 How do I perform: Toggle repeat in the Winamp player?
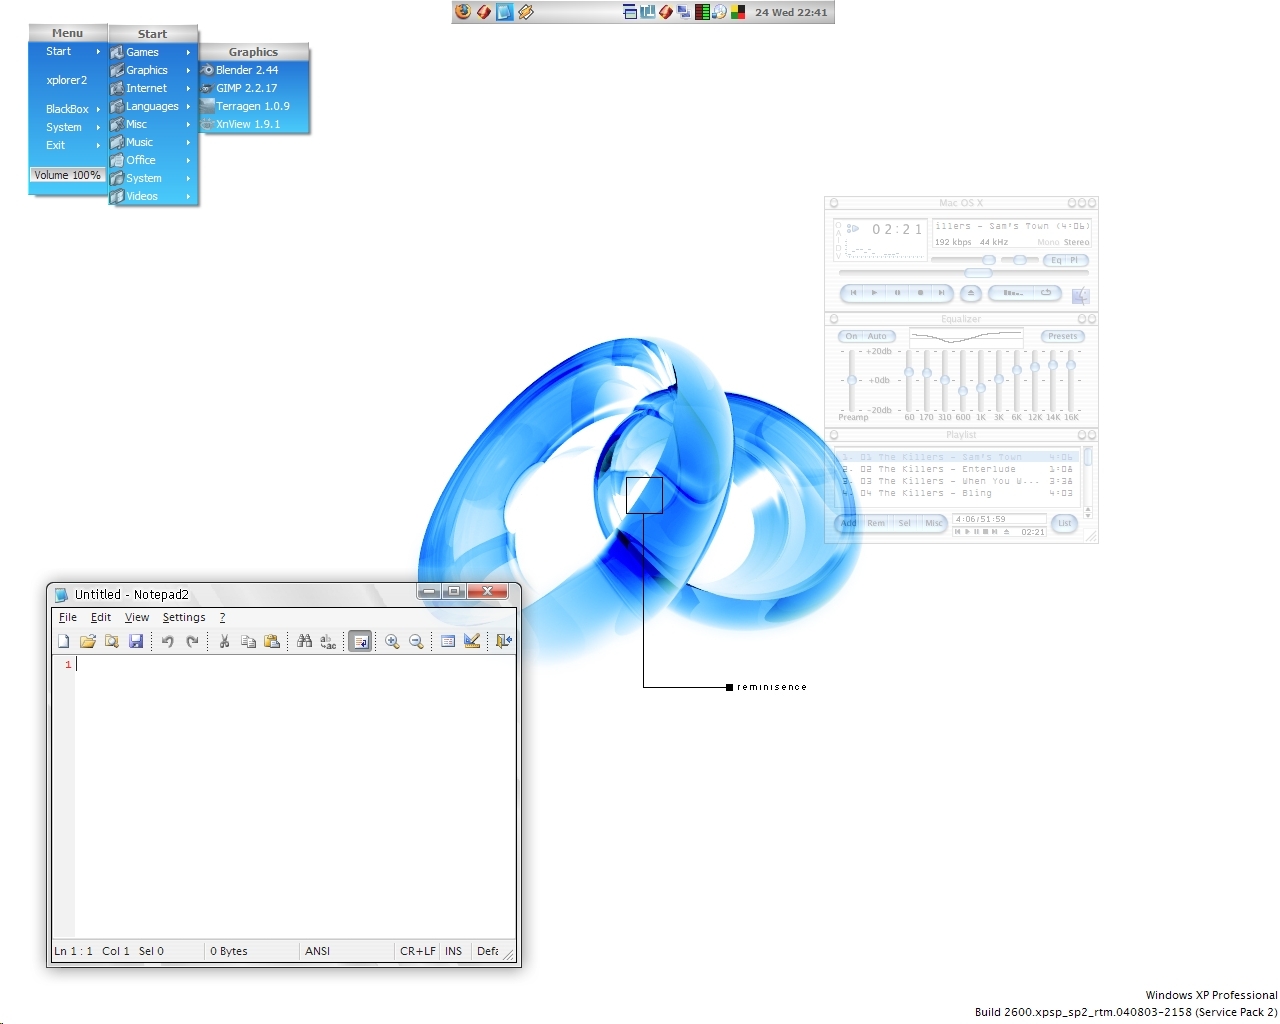point(1047,293)
